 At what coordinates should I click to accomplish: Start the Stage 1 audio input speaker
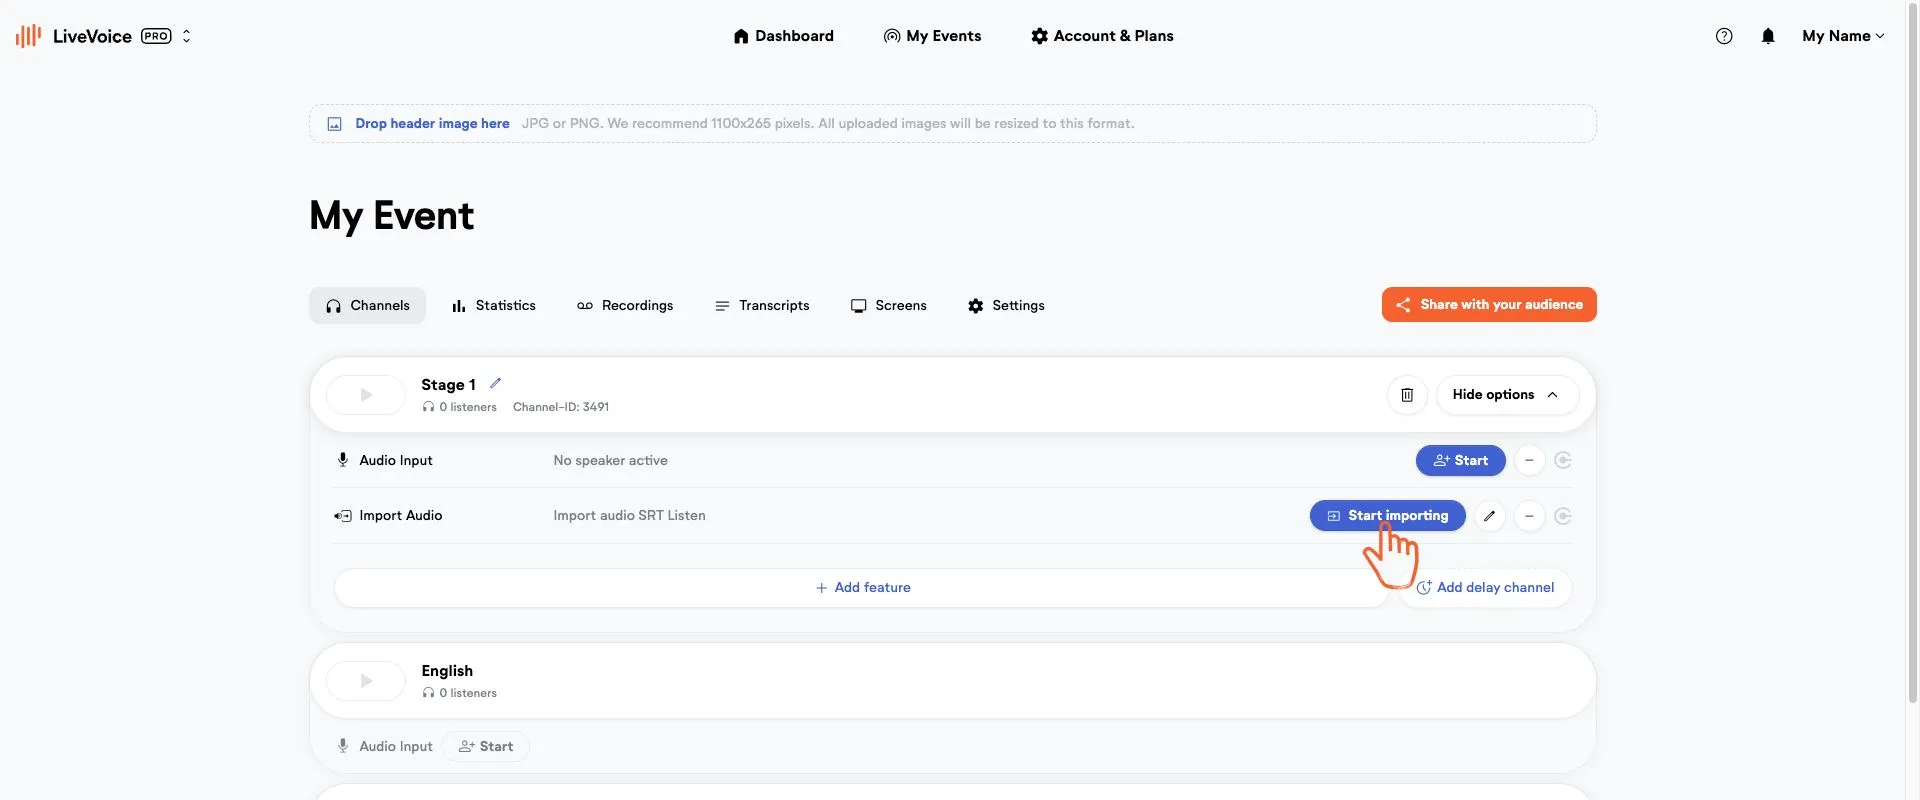click(x=1460, y=461)
